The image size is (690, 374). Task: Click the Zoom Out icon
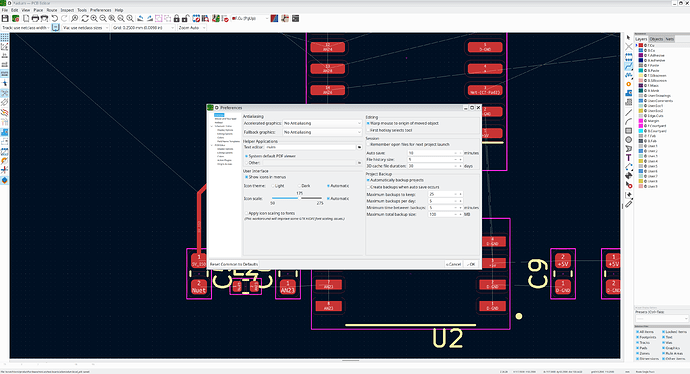(x=103, y=18)
